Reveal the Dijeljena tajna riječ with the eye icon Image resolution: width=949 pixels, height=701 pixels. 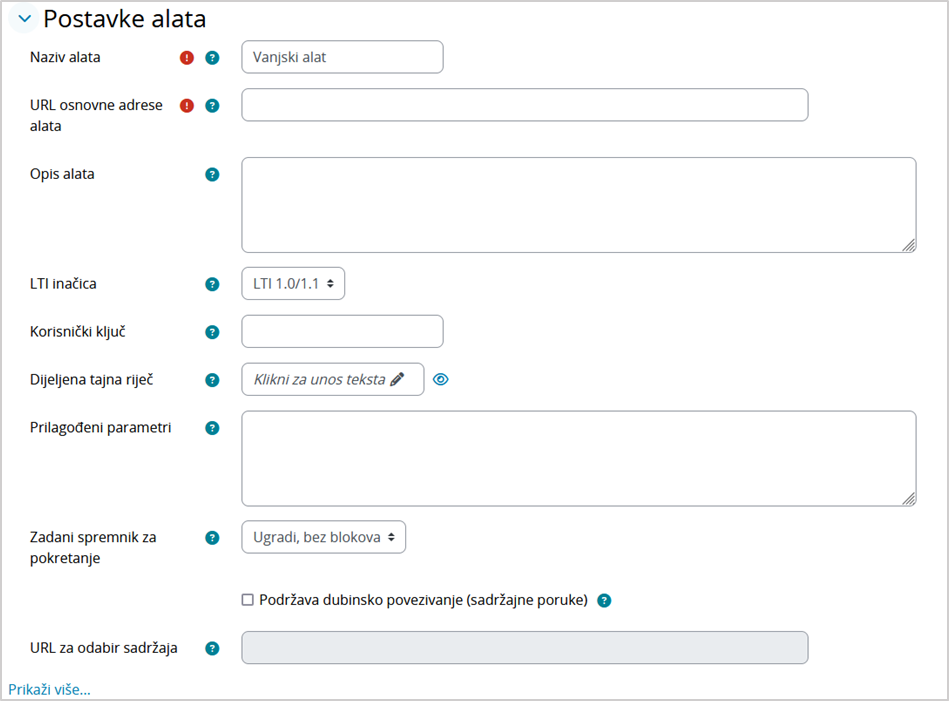(441, 379)
